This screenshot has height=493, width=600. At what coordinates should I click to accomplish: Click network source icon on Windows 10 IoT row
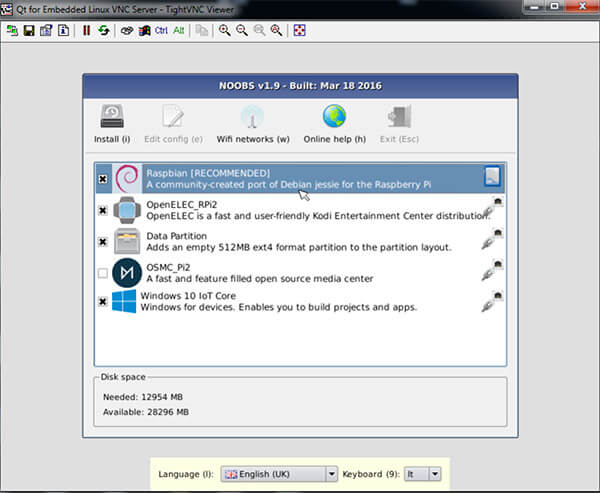(x=492, y=302)
